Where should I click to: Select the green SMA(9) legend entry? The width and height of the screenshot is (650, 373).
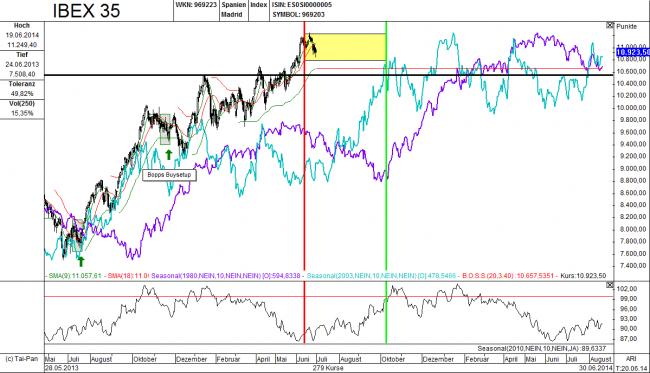coord(75,276)
